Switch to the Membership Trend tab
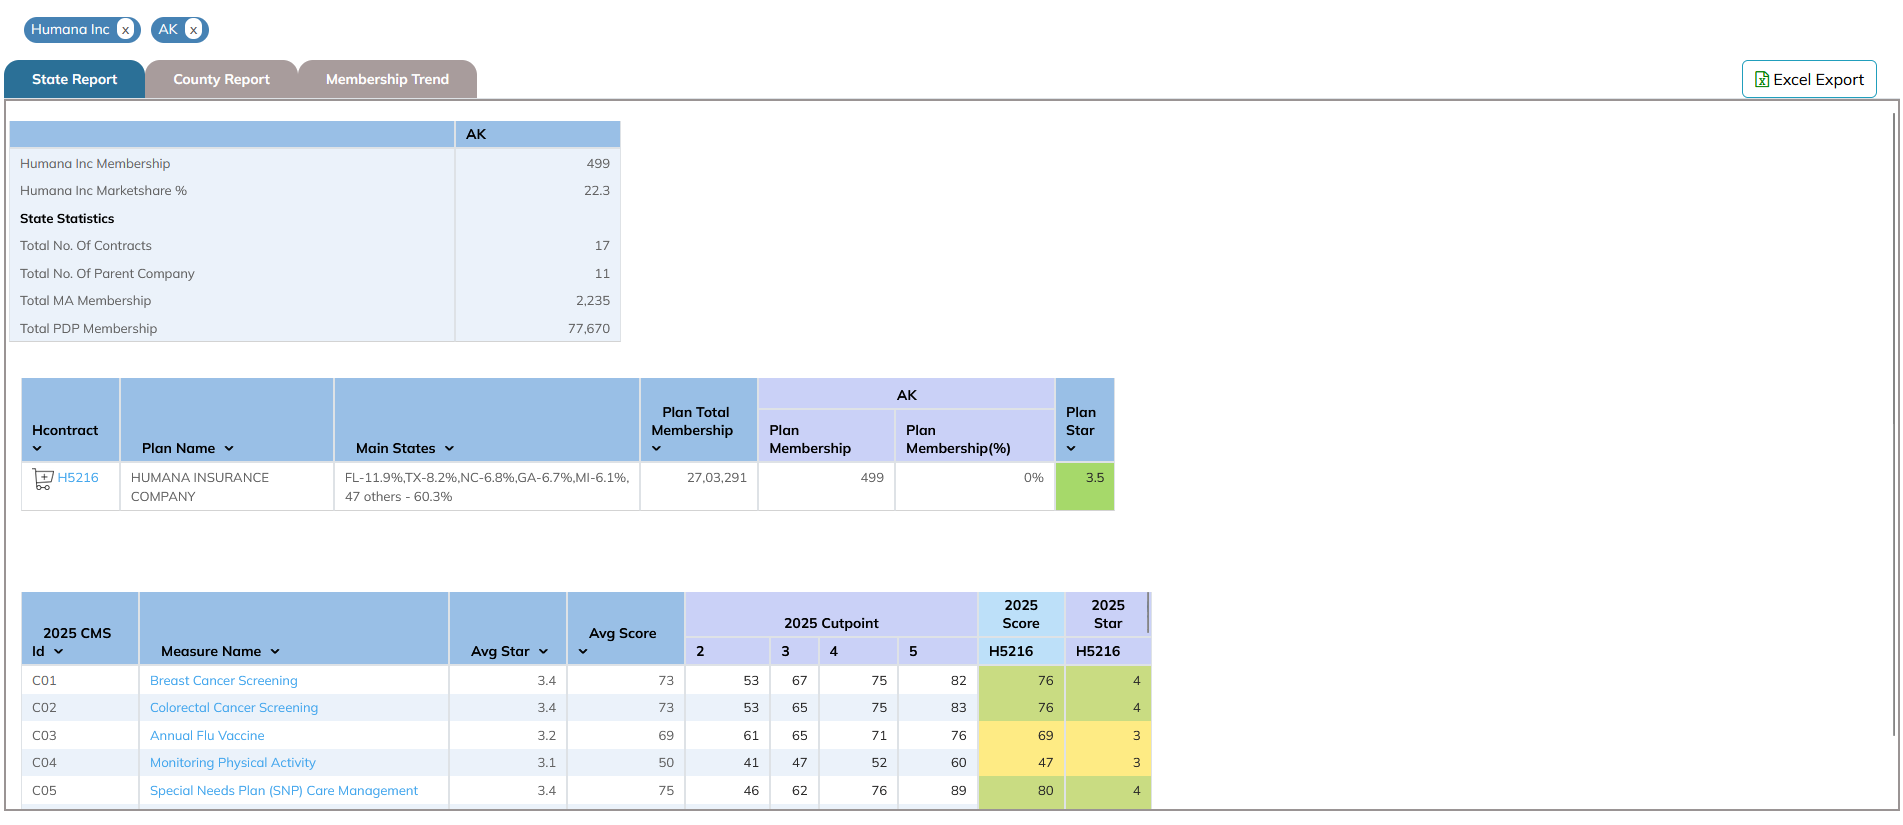 [387, 79]
